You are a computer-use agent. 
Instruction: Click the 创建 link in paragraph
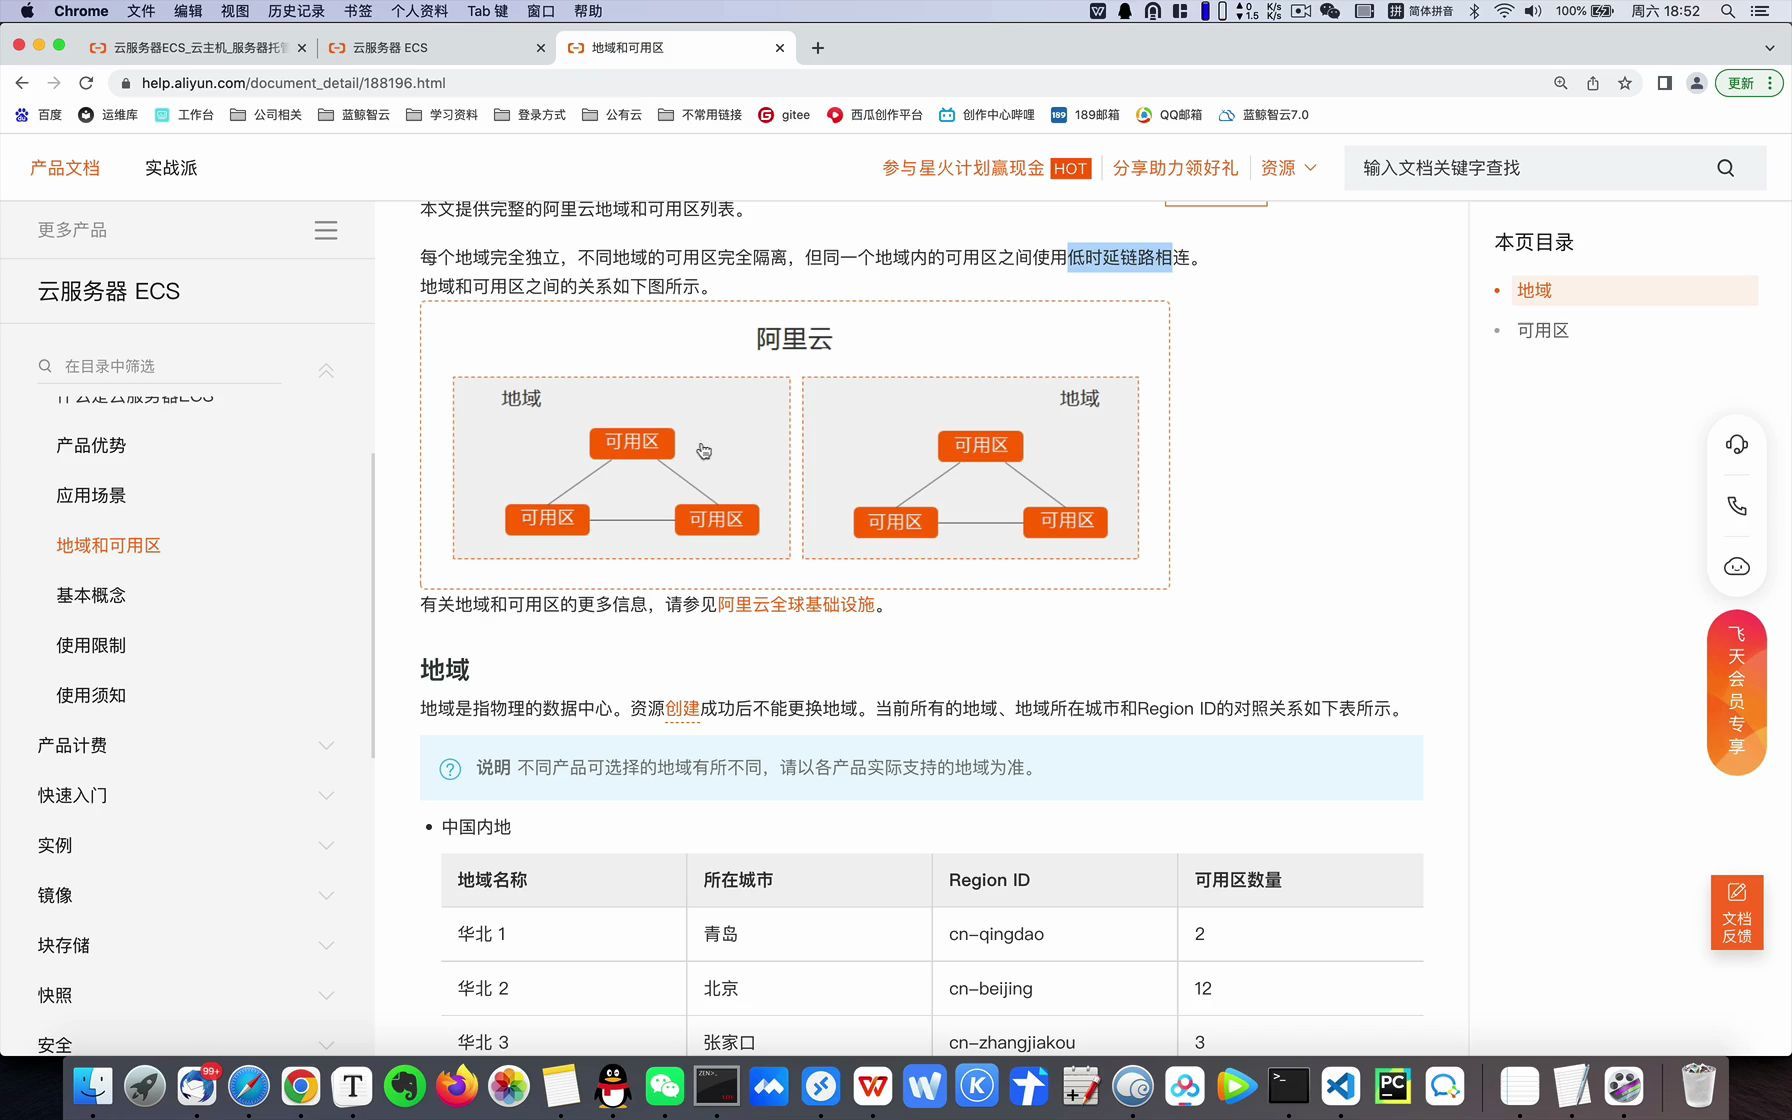[682, 709]
